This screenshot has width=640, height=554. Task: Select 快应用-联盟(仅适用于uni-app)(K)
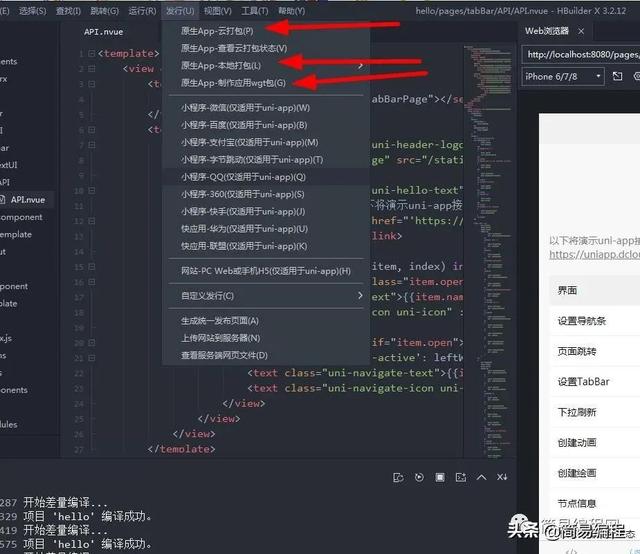(266, 246)
